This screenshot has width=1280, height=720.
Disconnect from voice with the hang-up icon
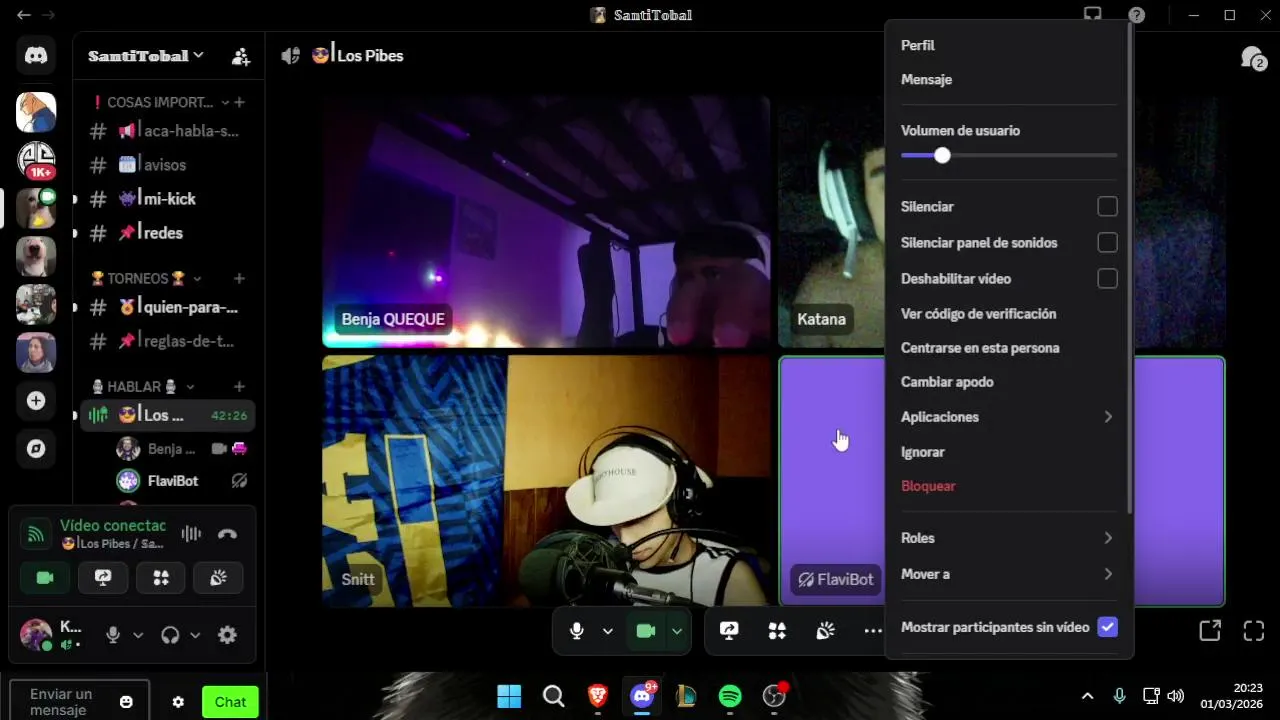coord(227,534)
